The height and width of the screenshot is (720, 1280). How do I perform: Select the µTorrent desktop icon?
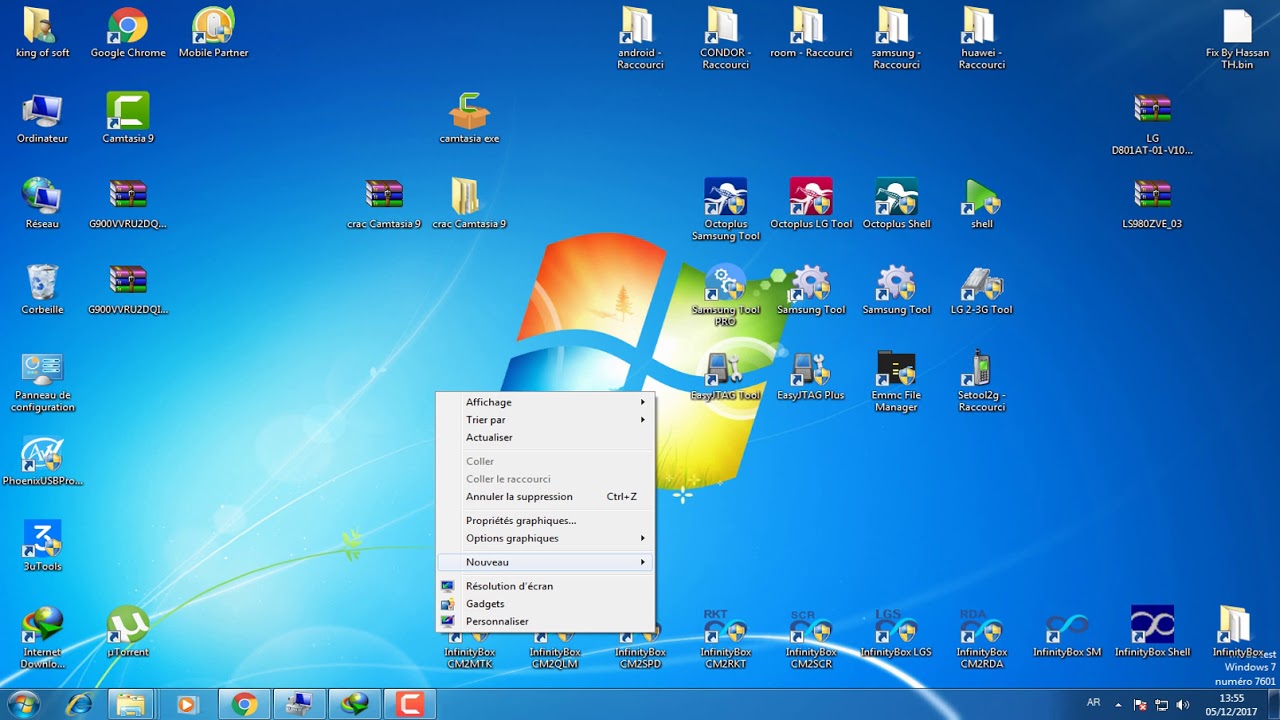[x=128, y=632]
